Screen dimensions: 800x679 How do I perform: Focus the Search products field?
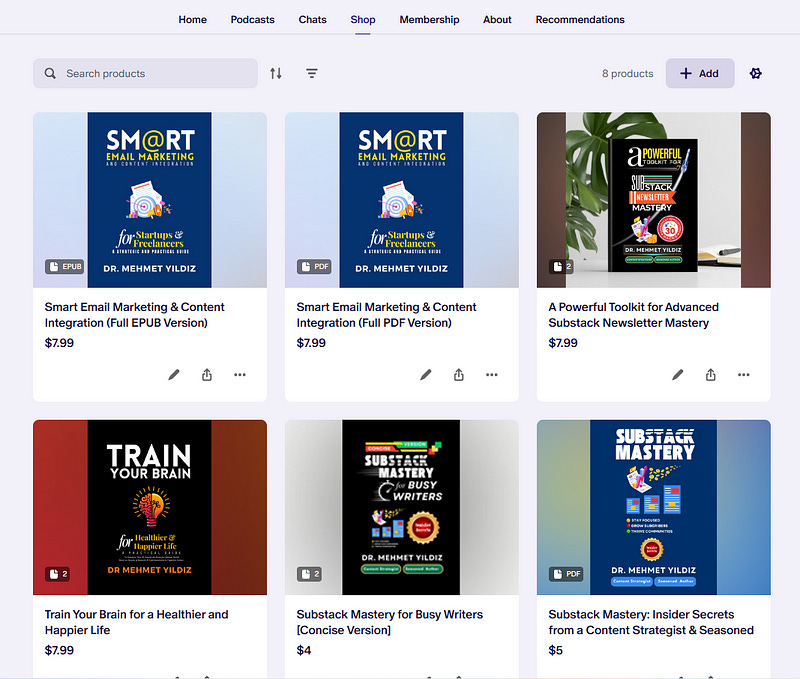145,73
